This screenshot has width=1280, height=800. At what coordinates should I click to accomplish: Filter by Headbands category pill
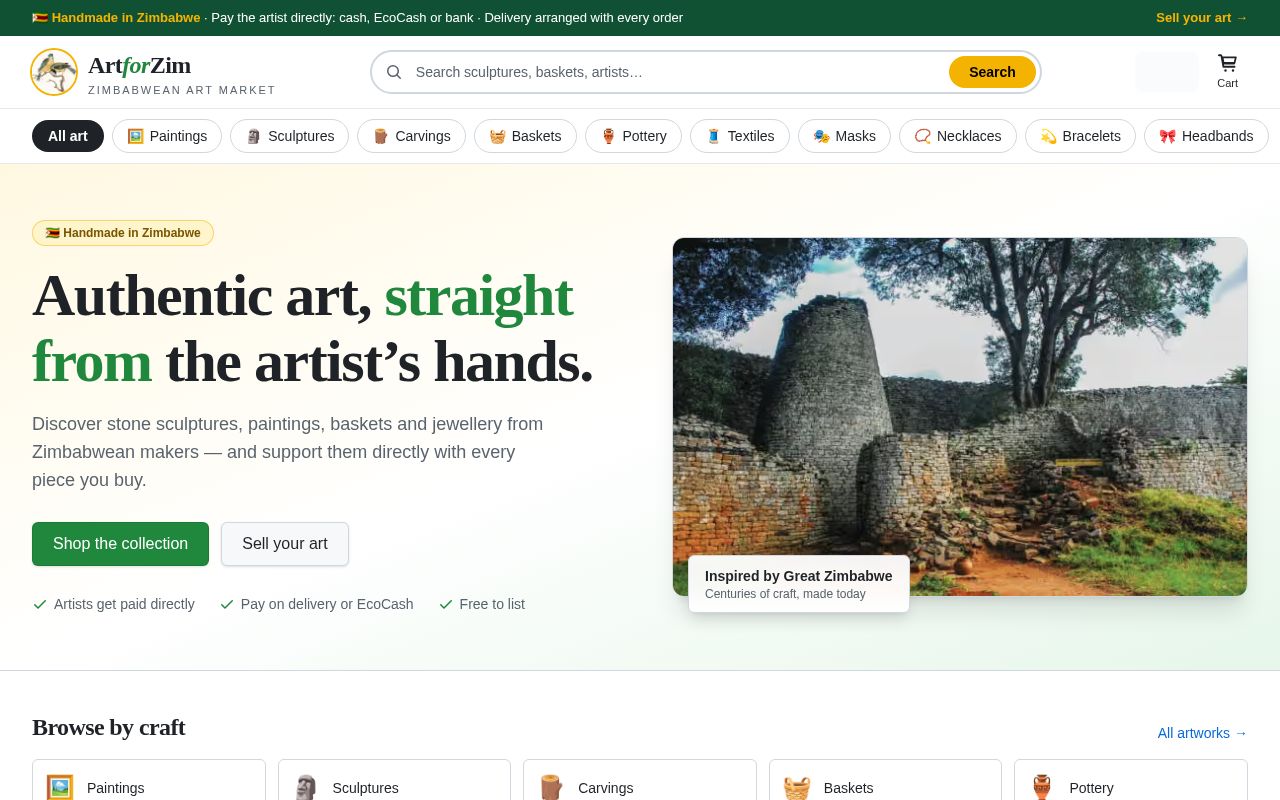pos(1206,136)
